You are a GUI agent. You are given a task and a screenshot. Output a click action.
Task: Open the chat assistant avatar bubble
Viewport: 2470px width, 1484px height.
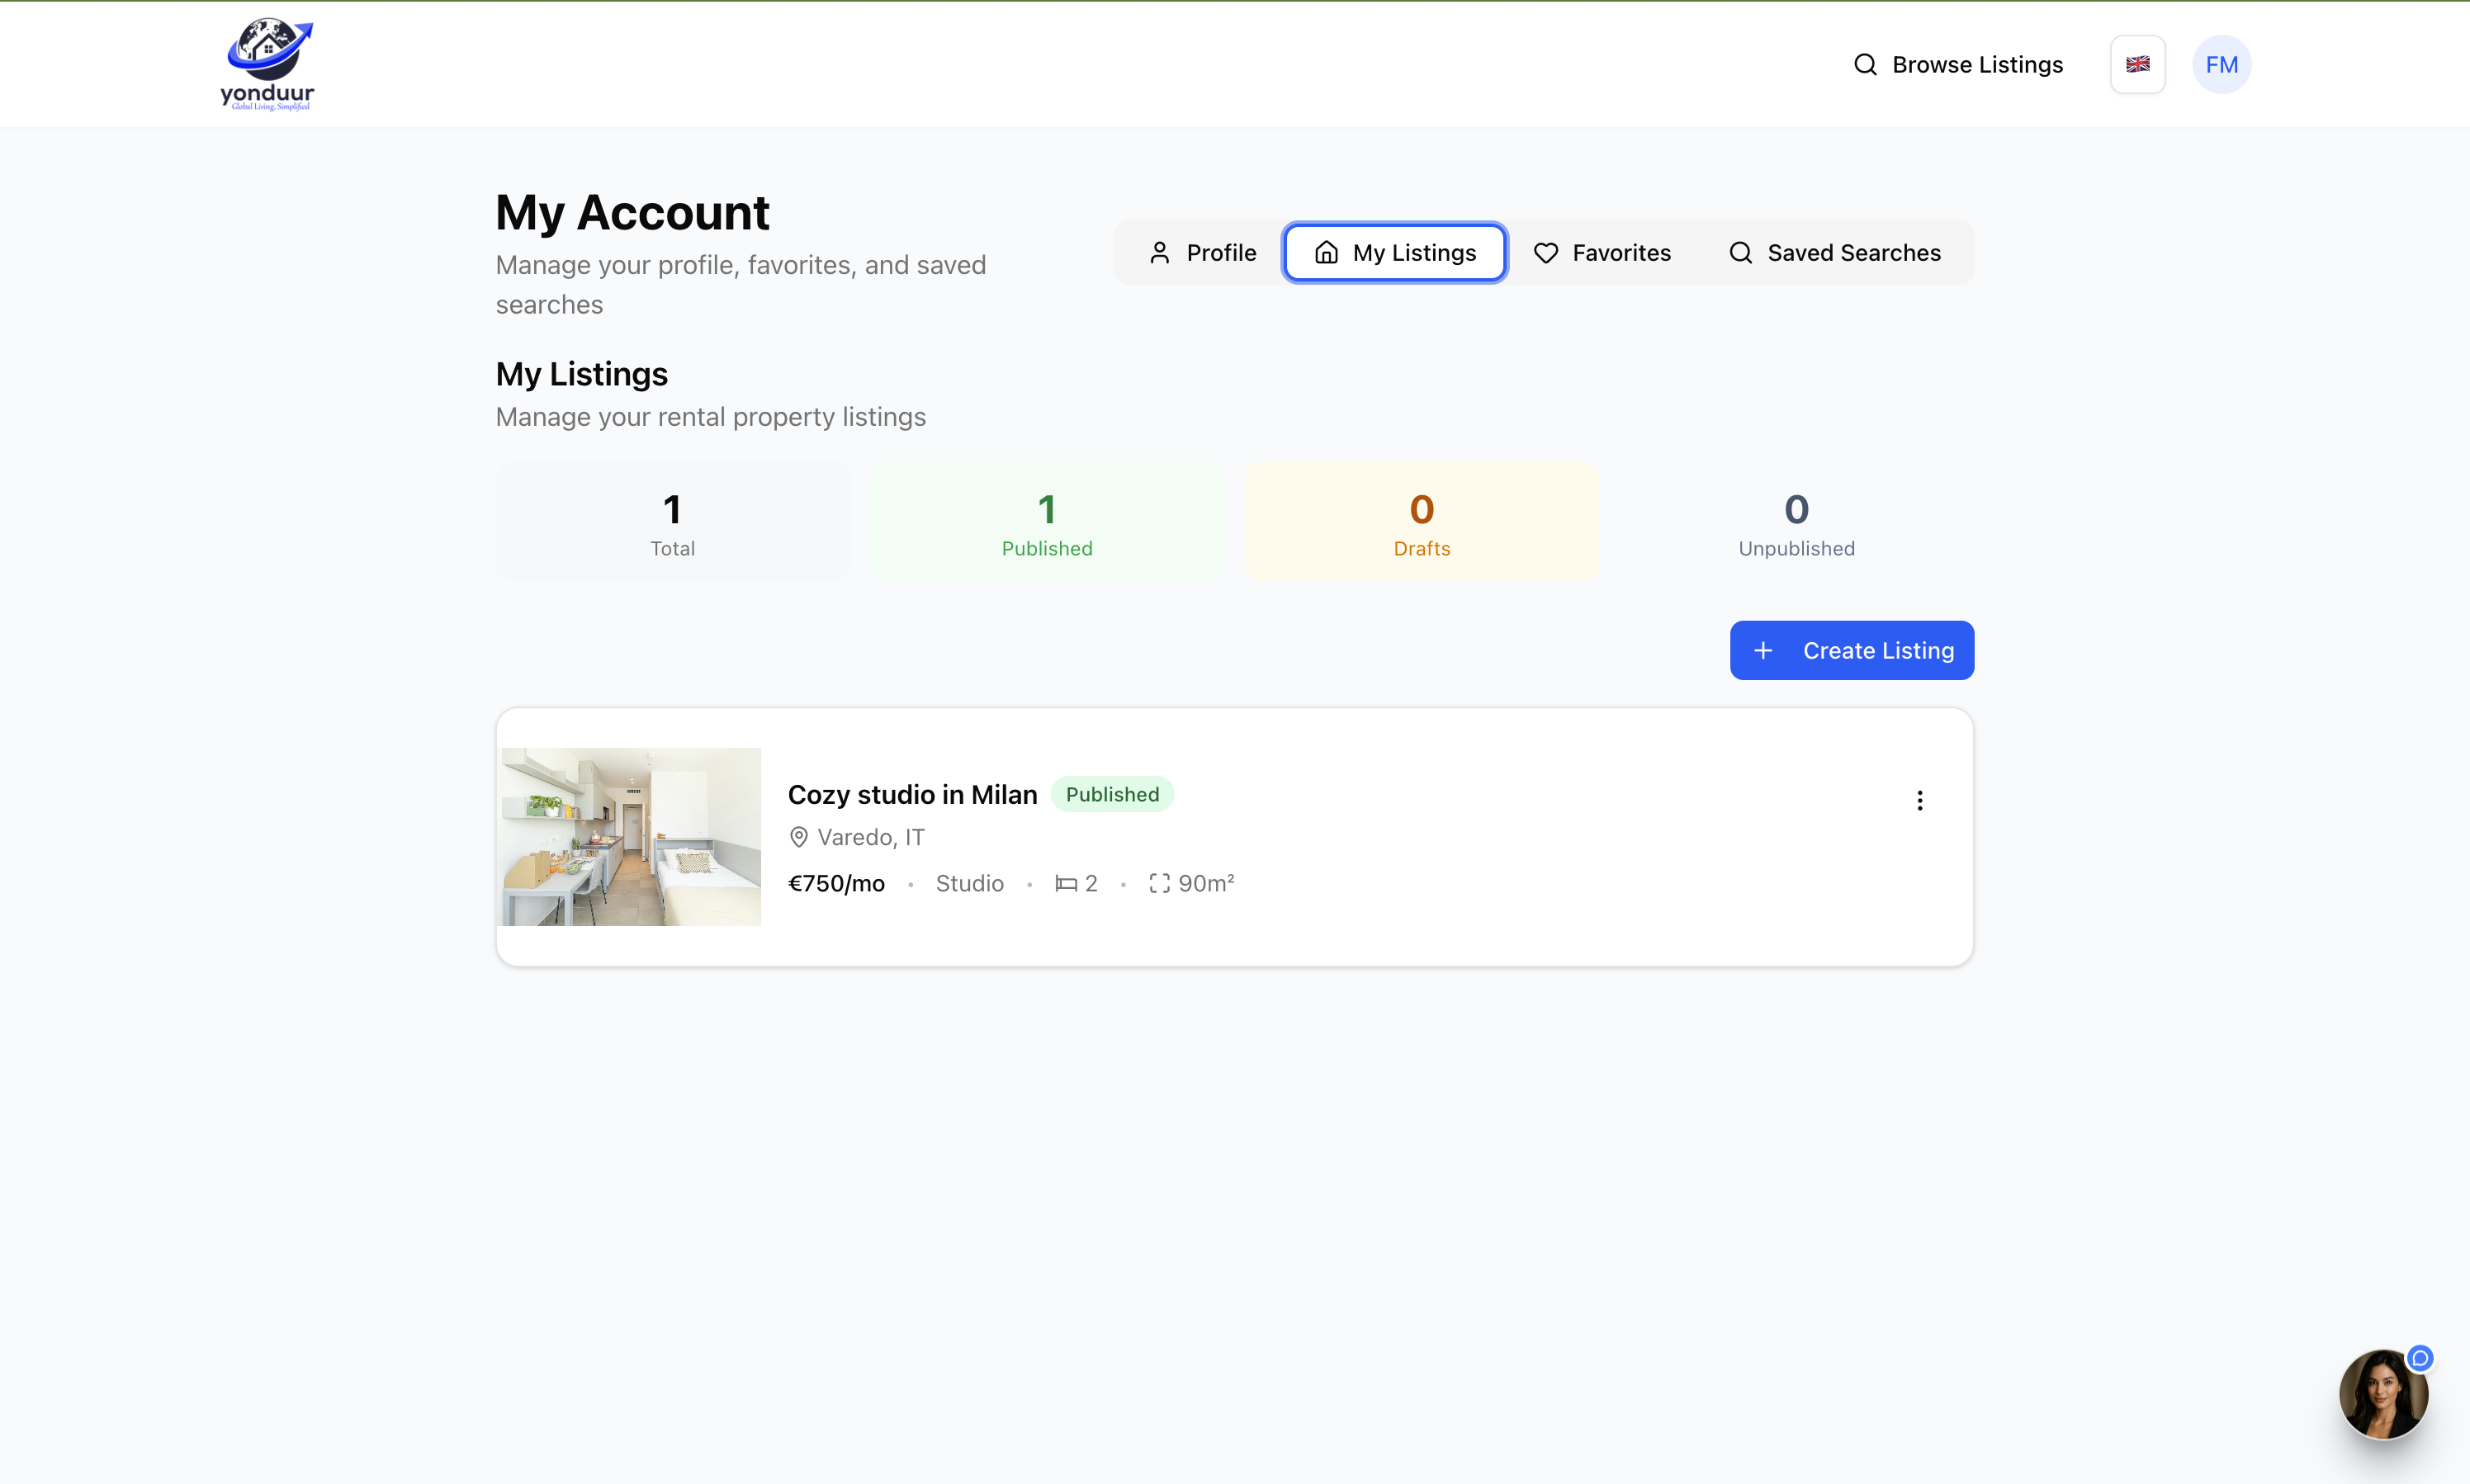point(2383,1394)
